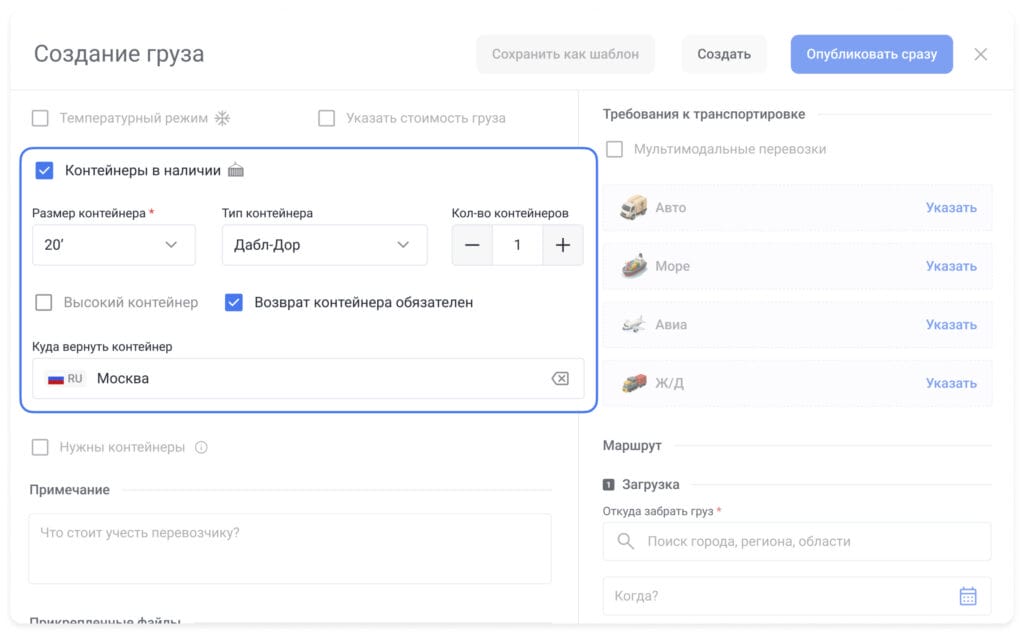Click Указать link for Море
Screen dimensions: 1024x634
pyautogui.click(x=951, y=266)
